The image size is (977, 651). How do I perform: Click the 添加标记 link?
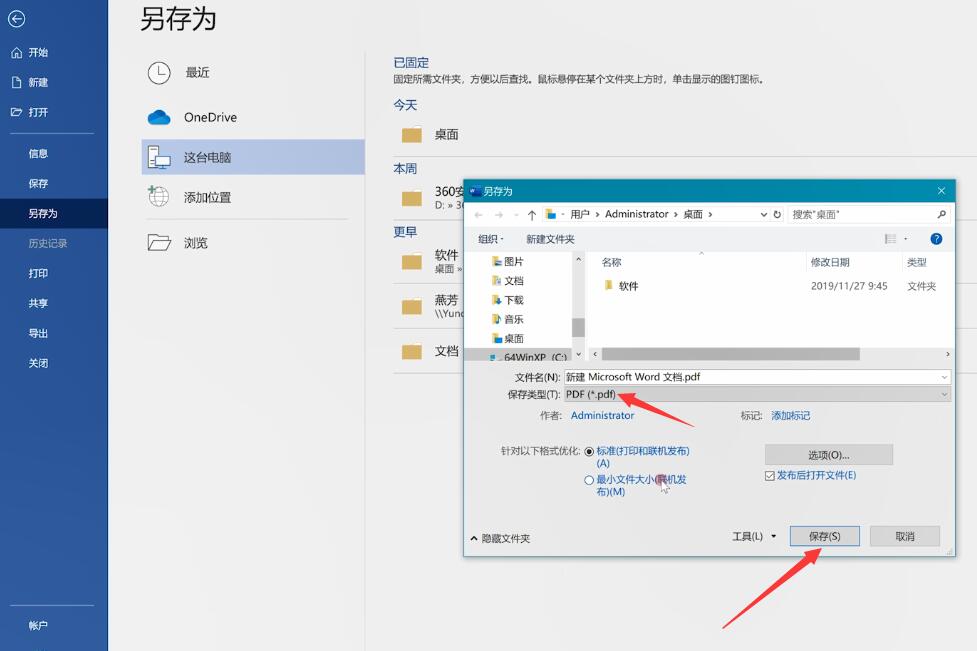tap(791, 416)
